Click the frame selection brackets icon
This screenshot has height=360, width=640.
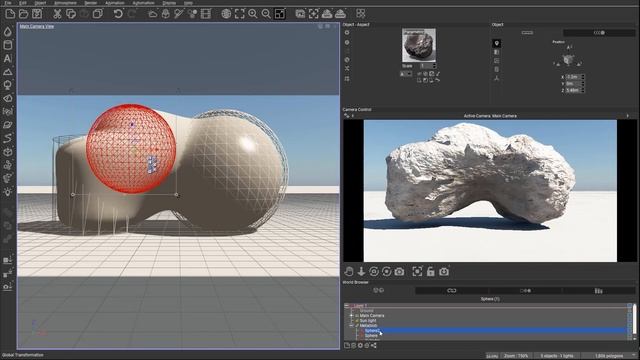point(239,14)
